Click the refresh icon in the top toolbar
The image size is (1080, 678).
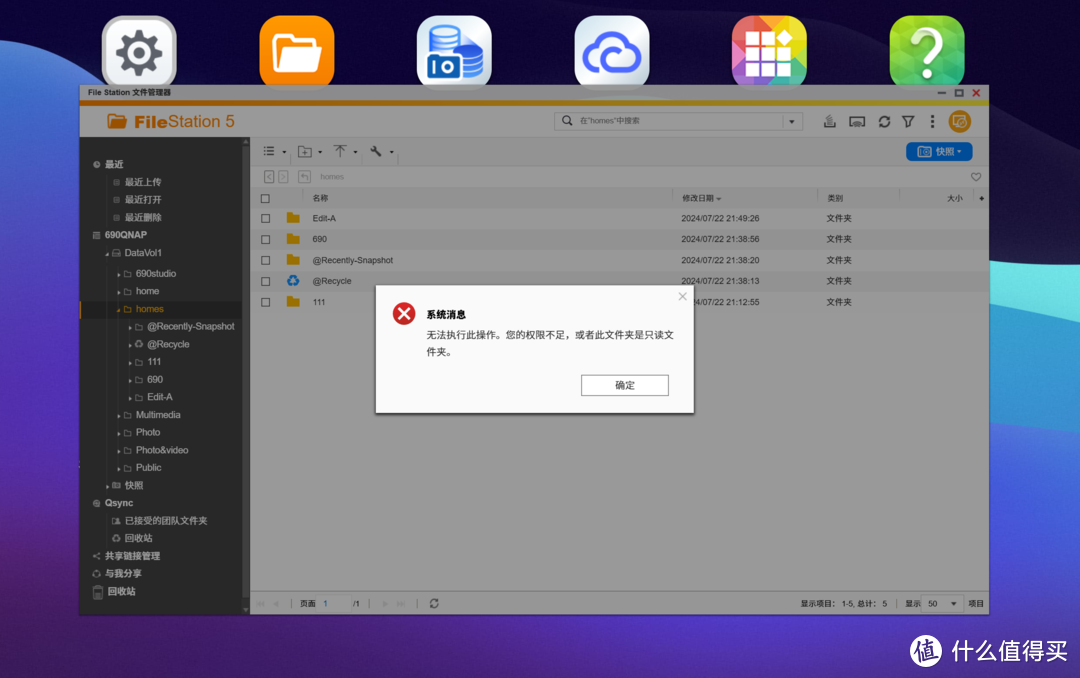click(x=884, y=122)
